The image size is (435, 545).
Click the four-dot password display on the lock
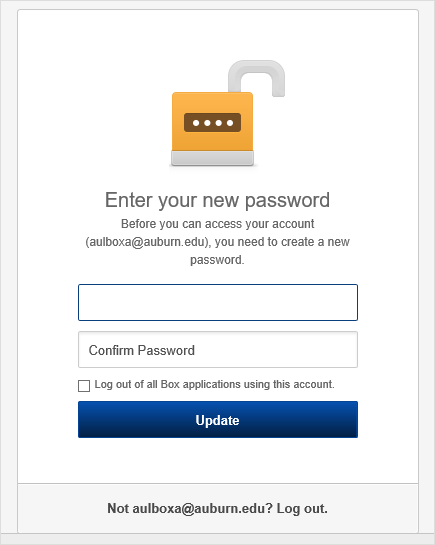click(212, 122)
